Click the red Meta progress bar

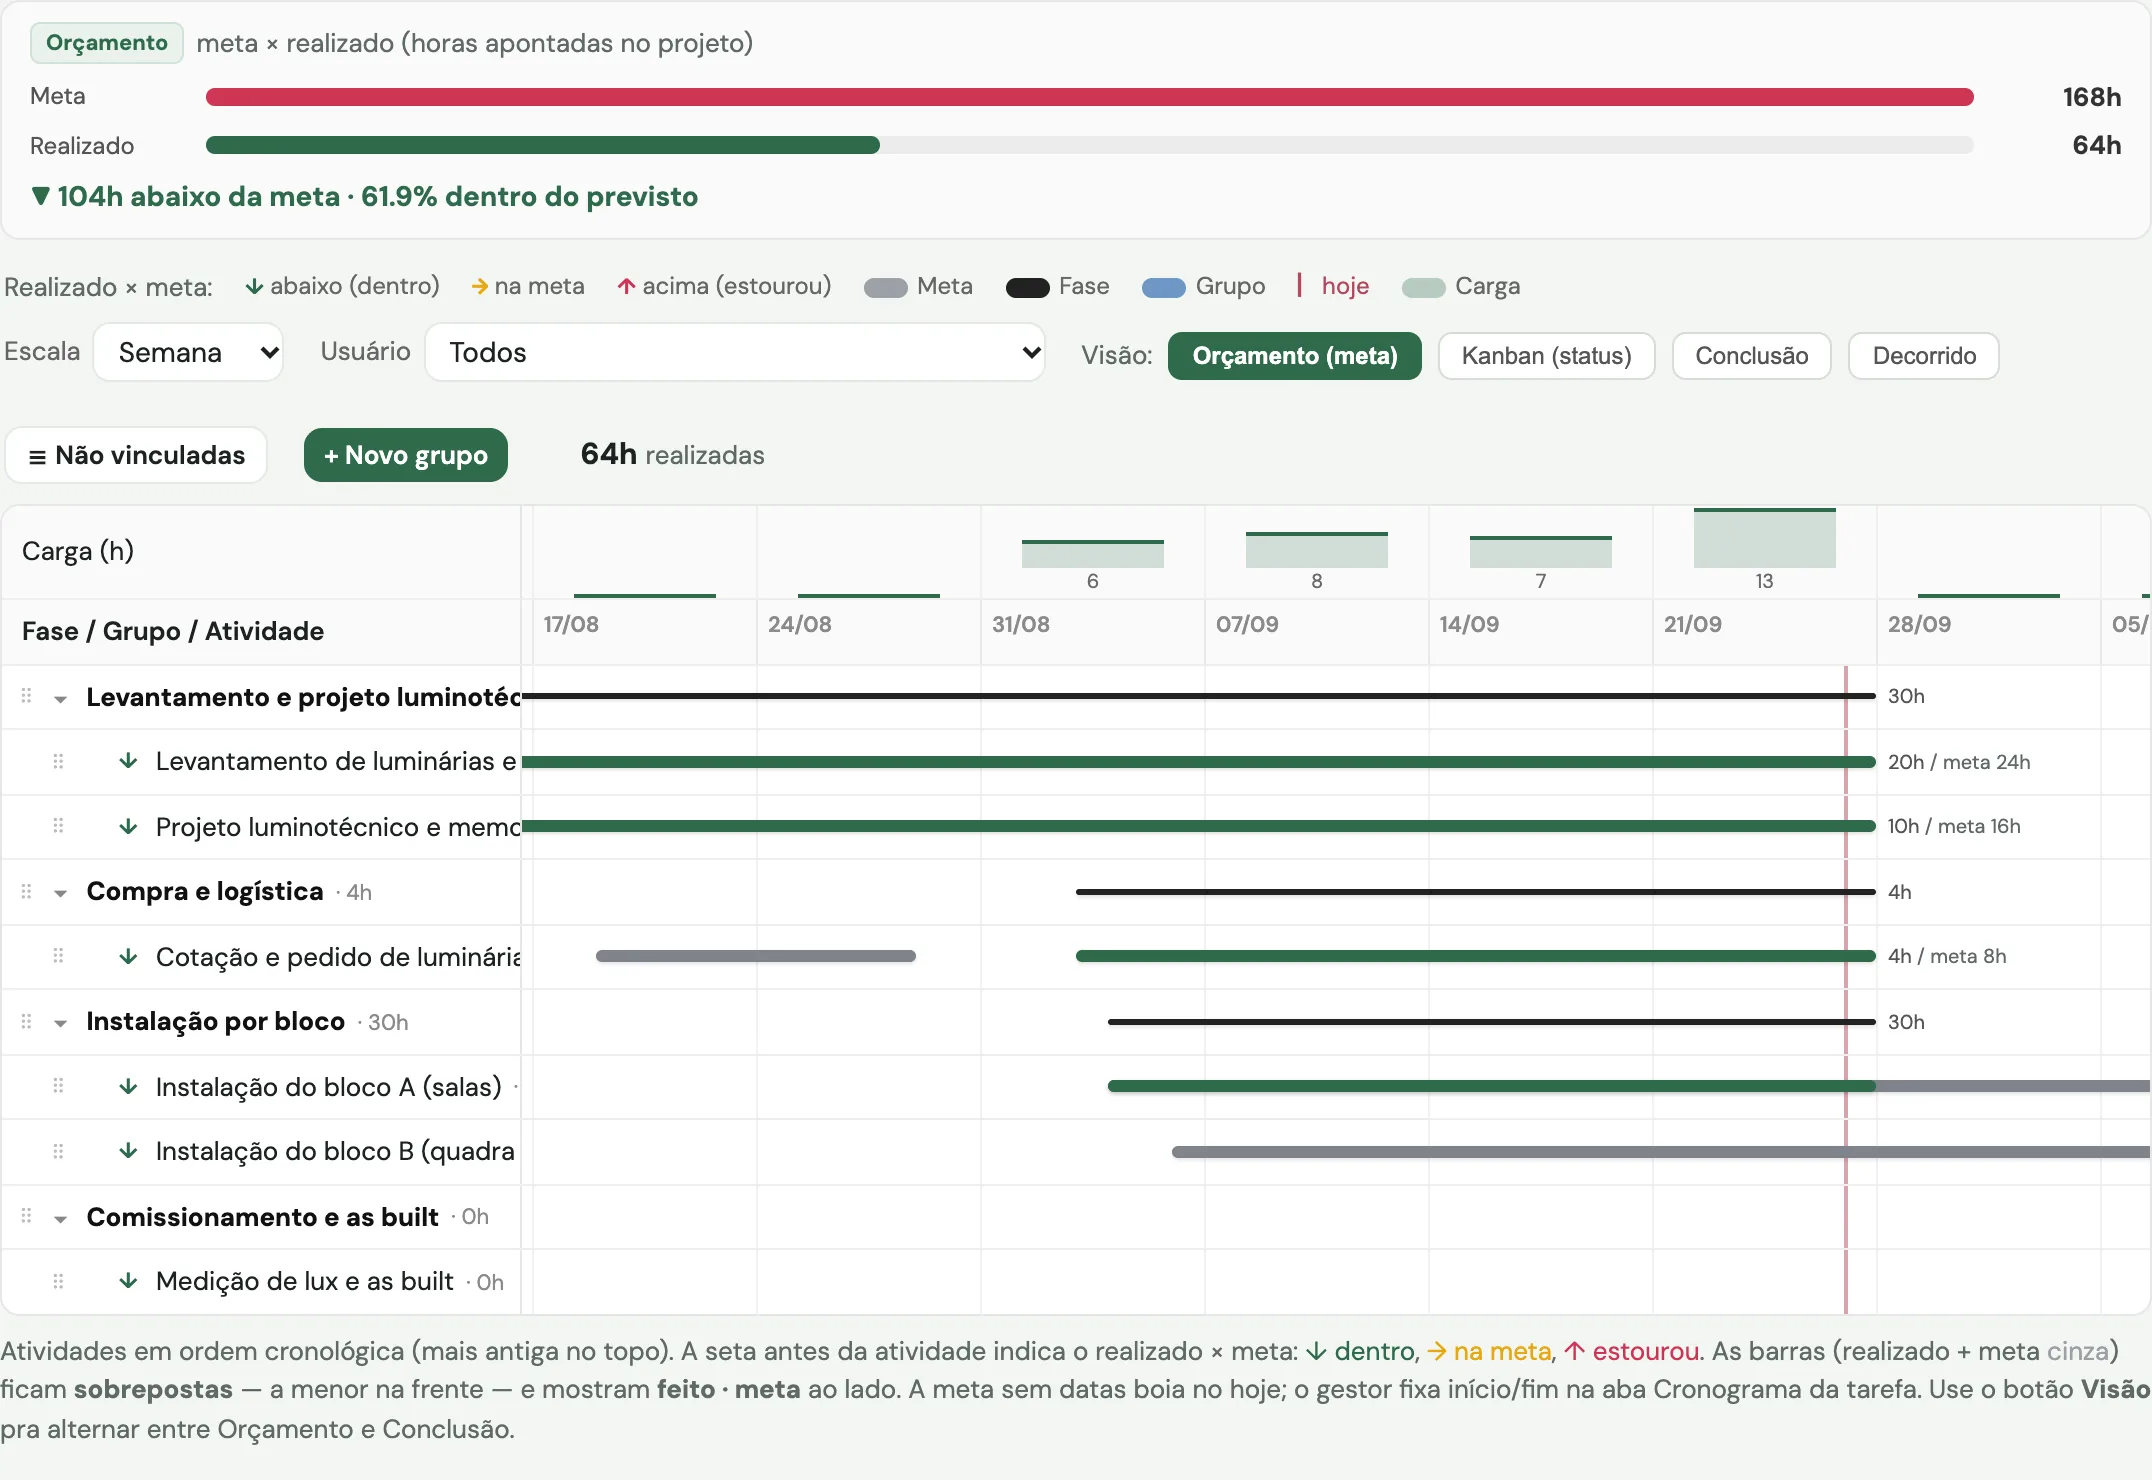click(x=1090, y=97)
